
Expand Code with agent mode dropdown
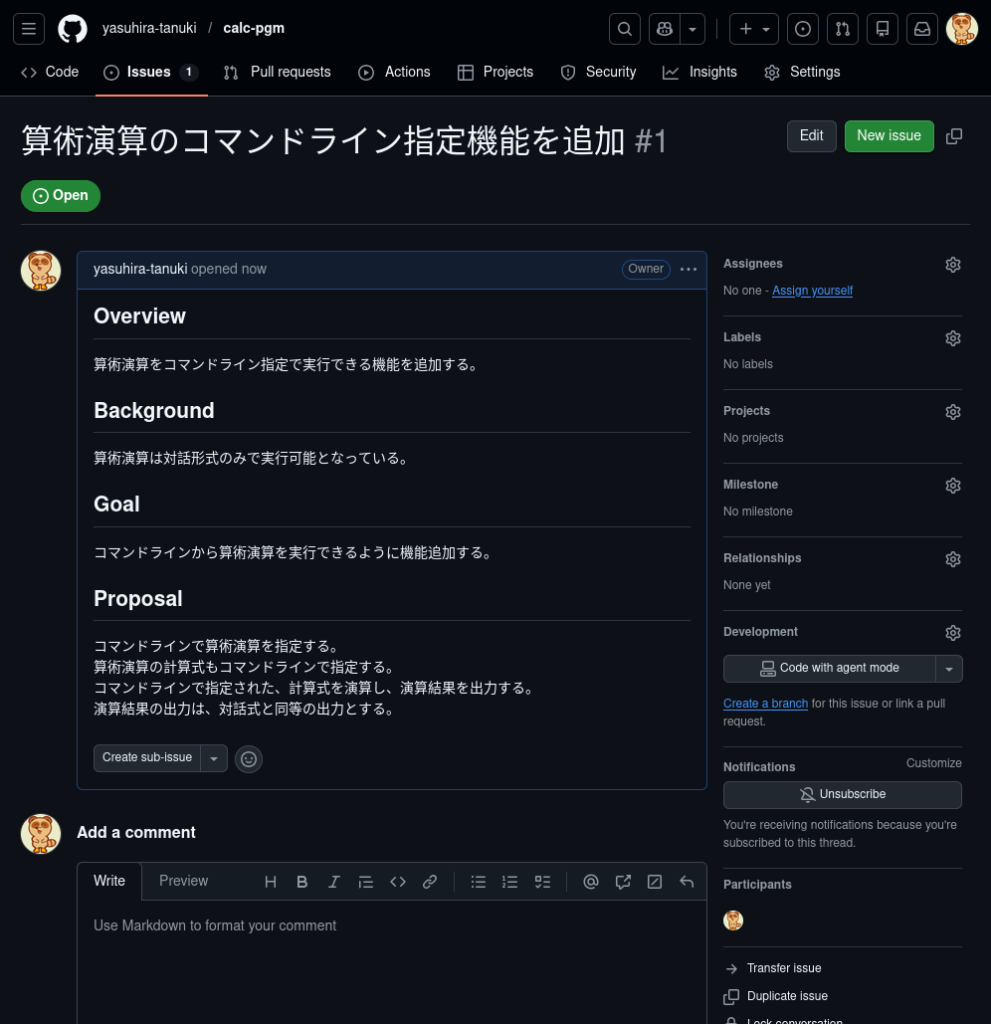click(949, 669)
